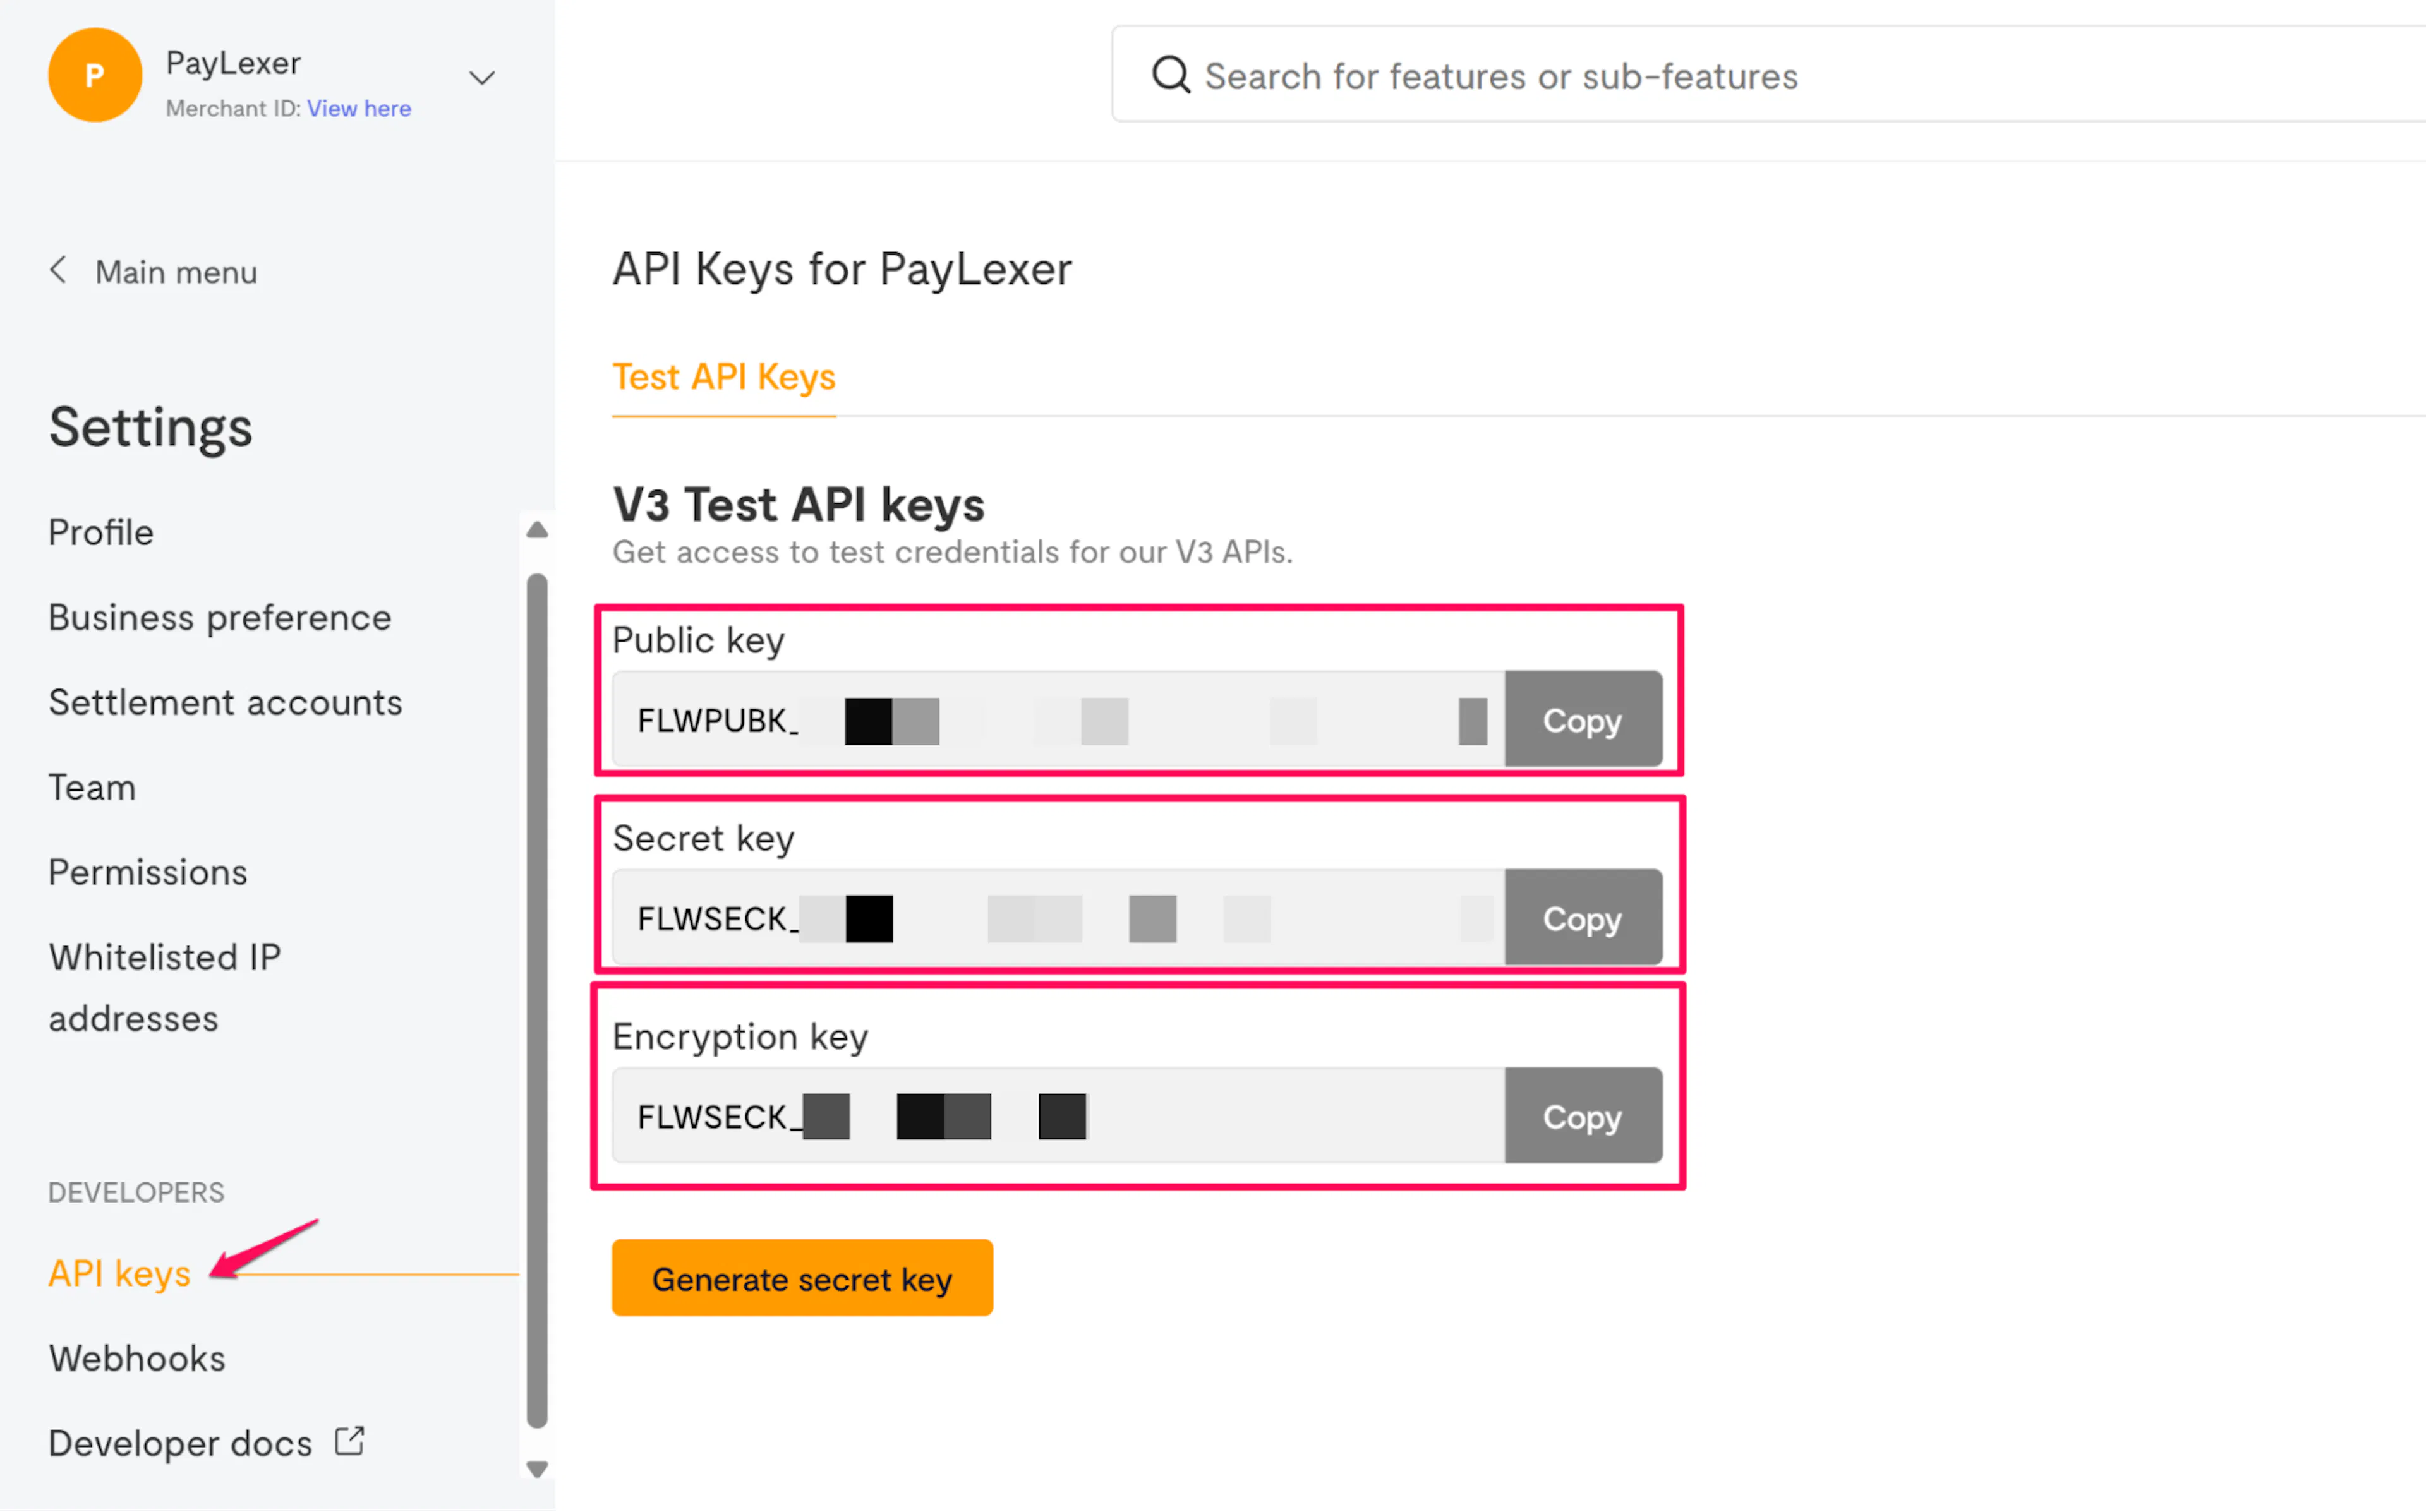Click the back arrow next to Main menu
2426x1512 pixels.
tap(59, 270)
